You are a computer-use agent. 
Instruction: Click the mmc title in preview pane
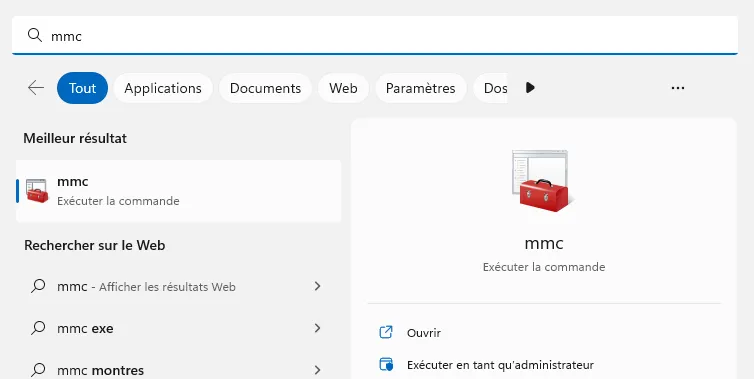(x=544, y=243)
